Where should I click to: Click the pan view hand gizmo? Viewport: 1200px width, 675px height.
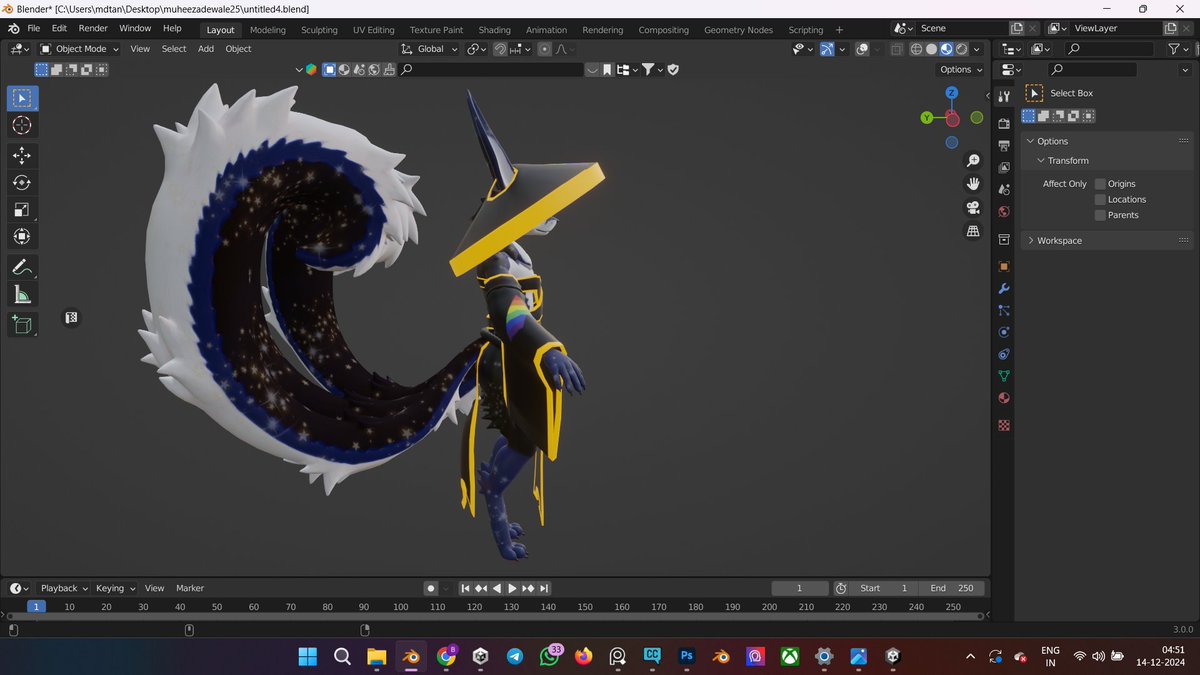tap(972, 184)
